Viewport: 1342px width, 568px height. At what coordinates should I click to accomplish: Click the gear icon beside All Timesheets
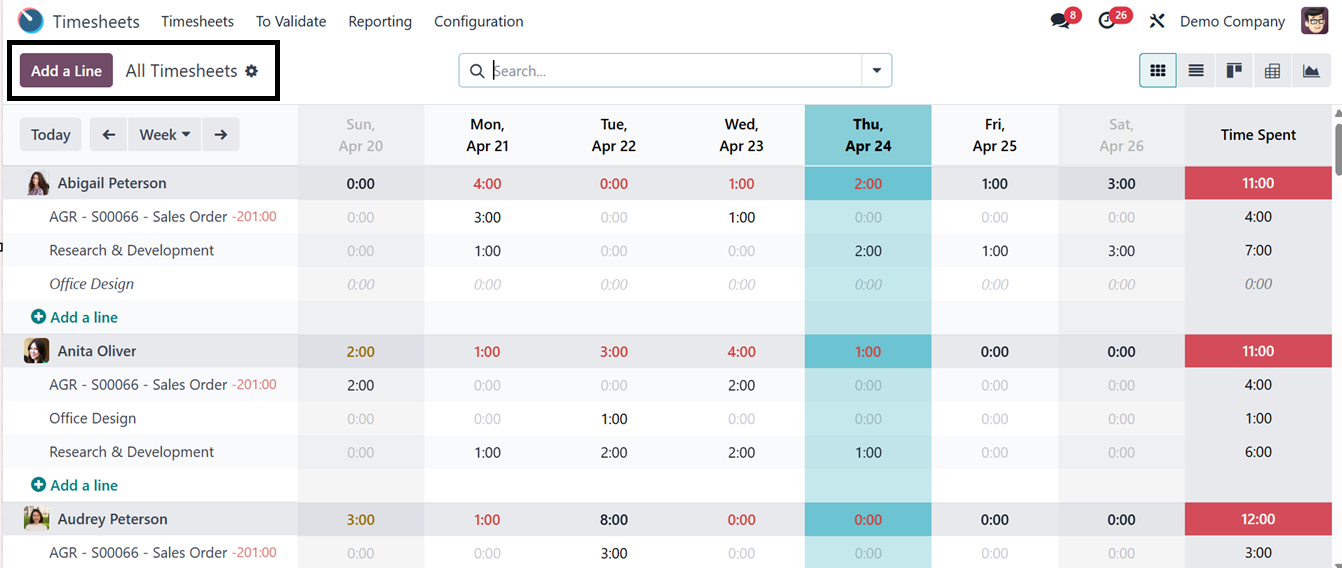point(252,71)
